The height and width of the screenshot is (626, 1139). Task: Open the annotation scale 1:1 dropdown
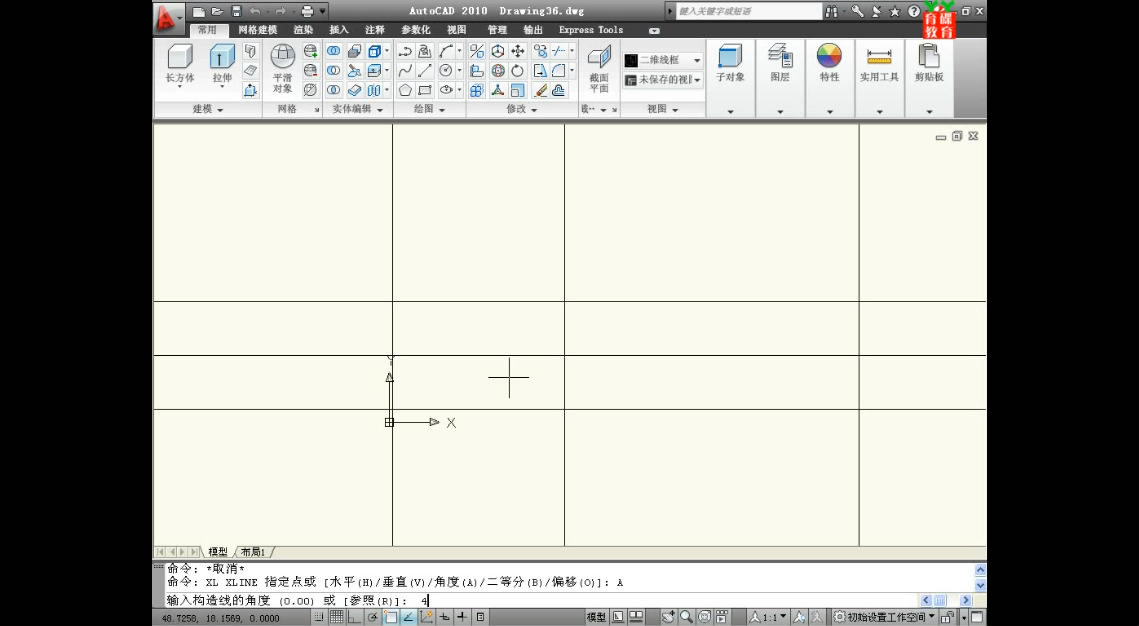click(769, 617)
